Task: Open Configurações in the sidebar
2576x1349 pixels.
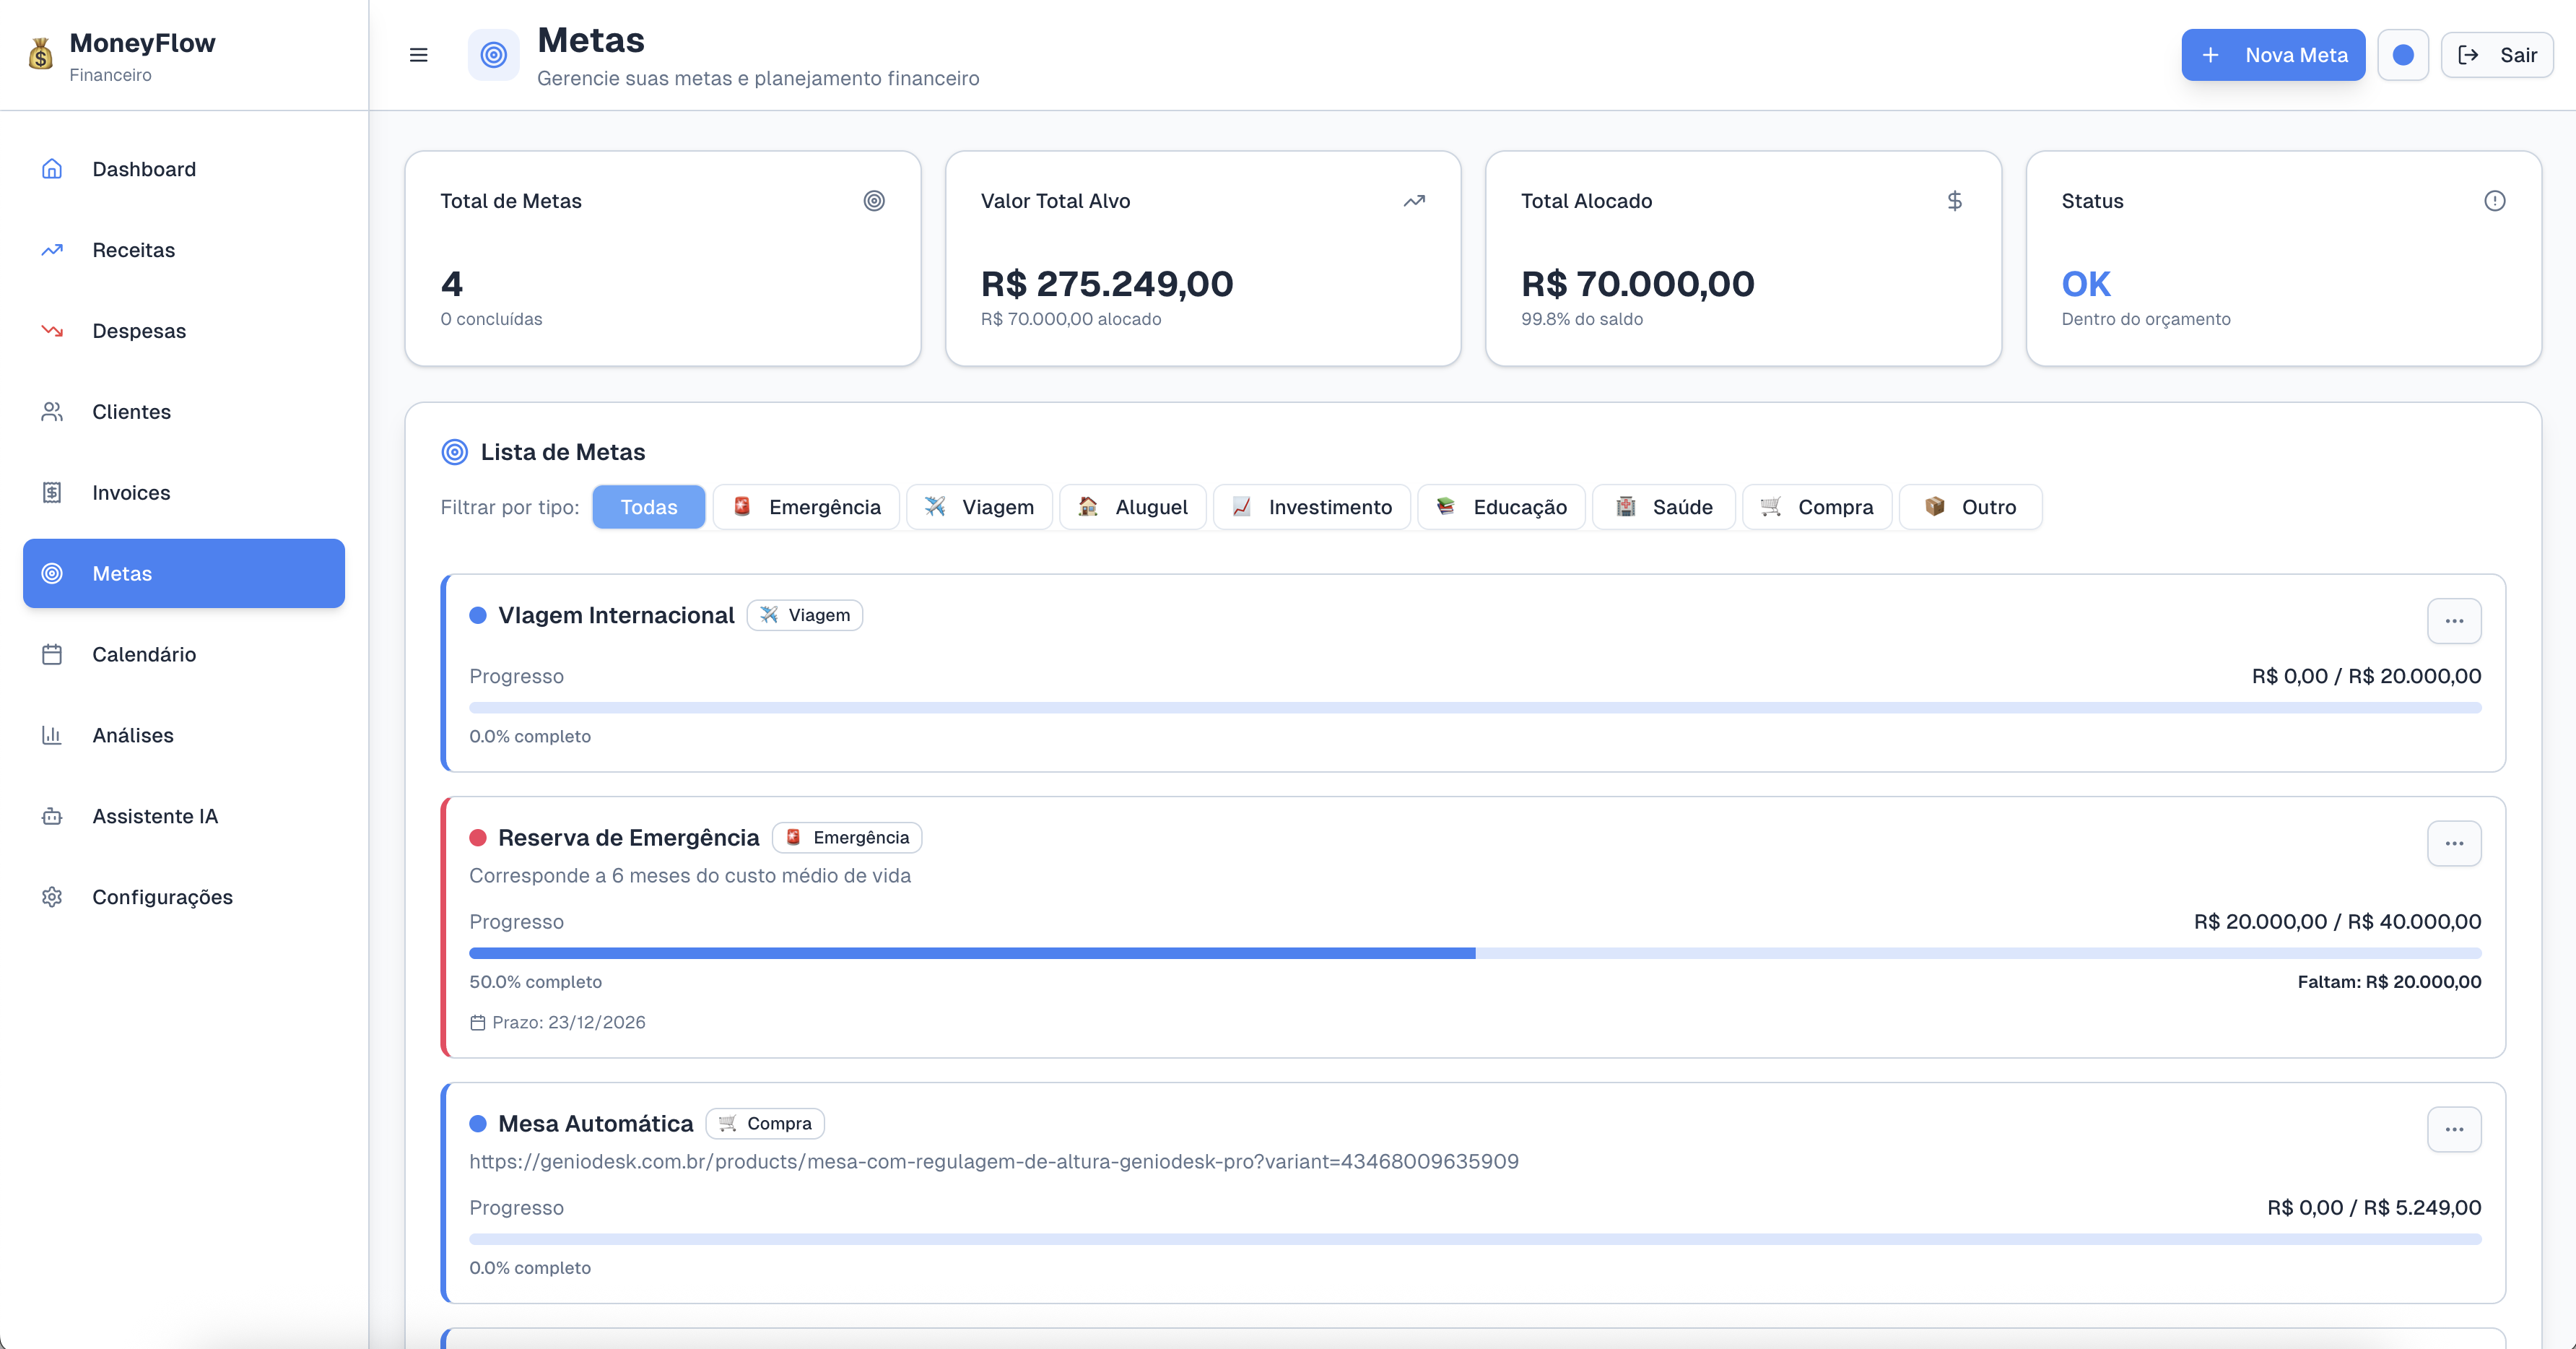Action: pos(184,897)
